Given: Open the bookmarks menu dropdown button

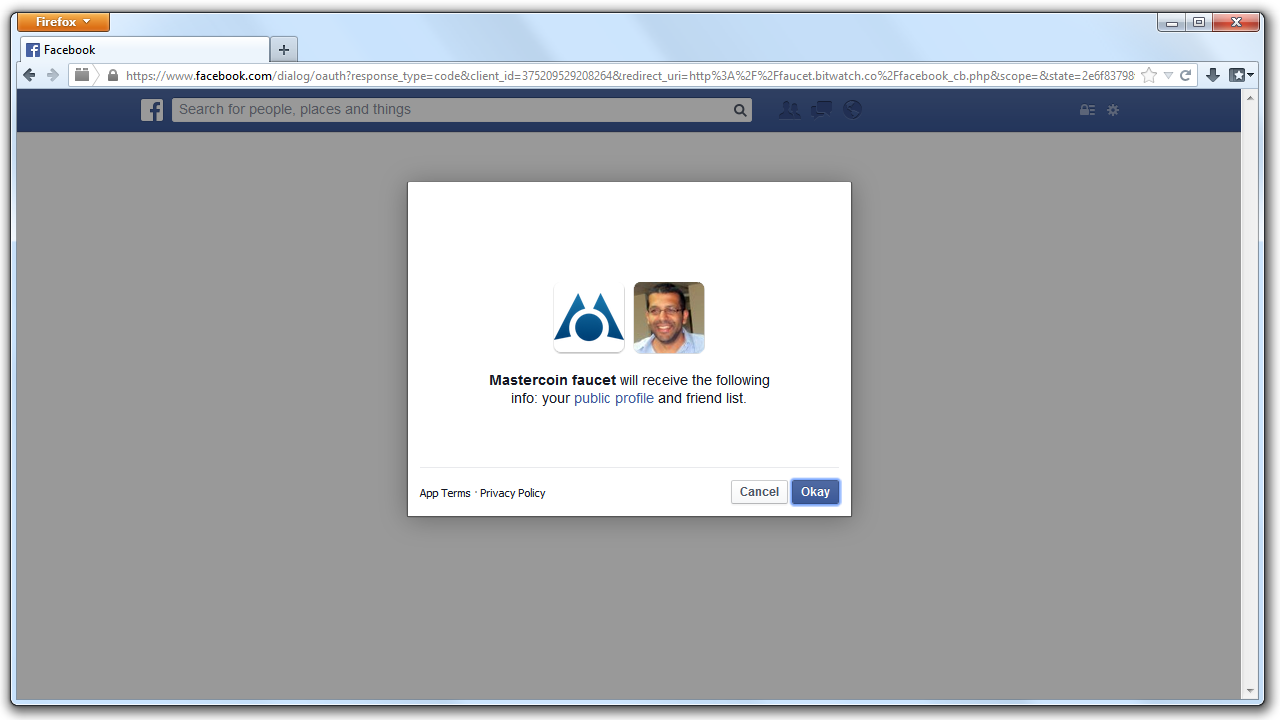Looking at the screenshot, I should (x=1241, y=75).
